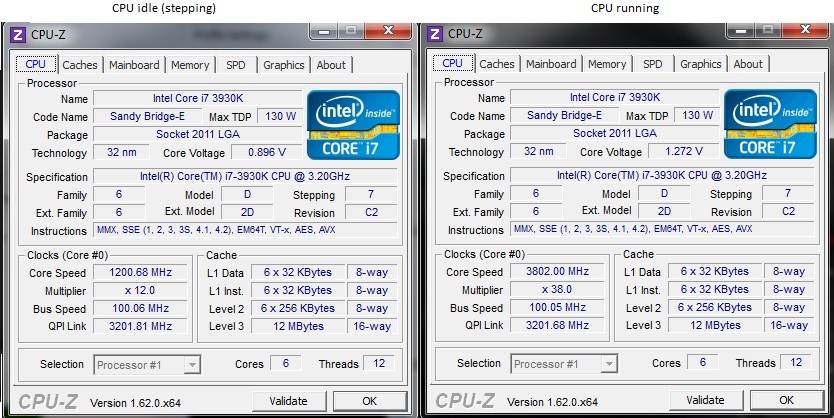Screen dimensions: 834x418
Task: Click Ext. Model value 2D in right window
Action: (x=664, y=211)
